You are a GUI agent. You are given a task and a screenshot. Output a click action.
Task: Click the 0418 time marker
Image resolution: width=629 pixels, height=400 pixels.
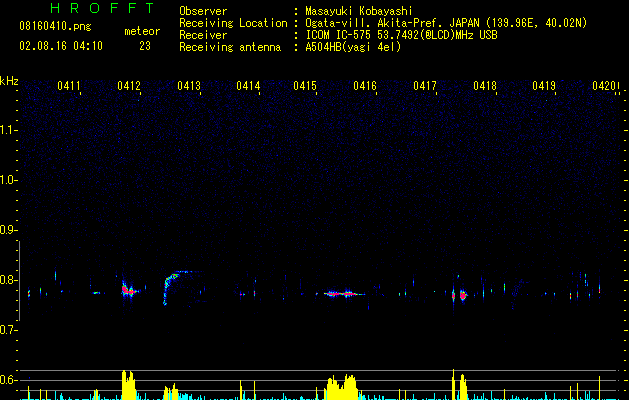485,86
